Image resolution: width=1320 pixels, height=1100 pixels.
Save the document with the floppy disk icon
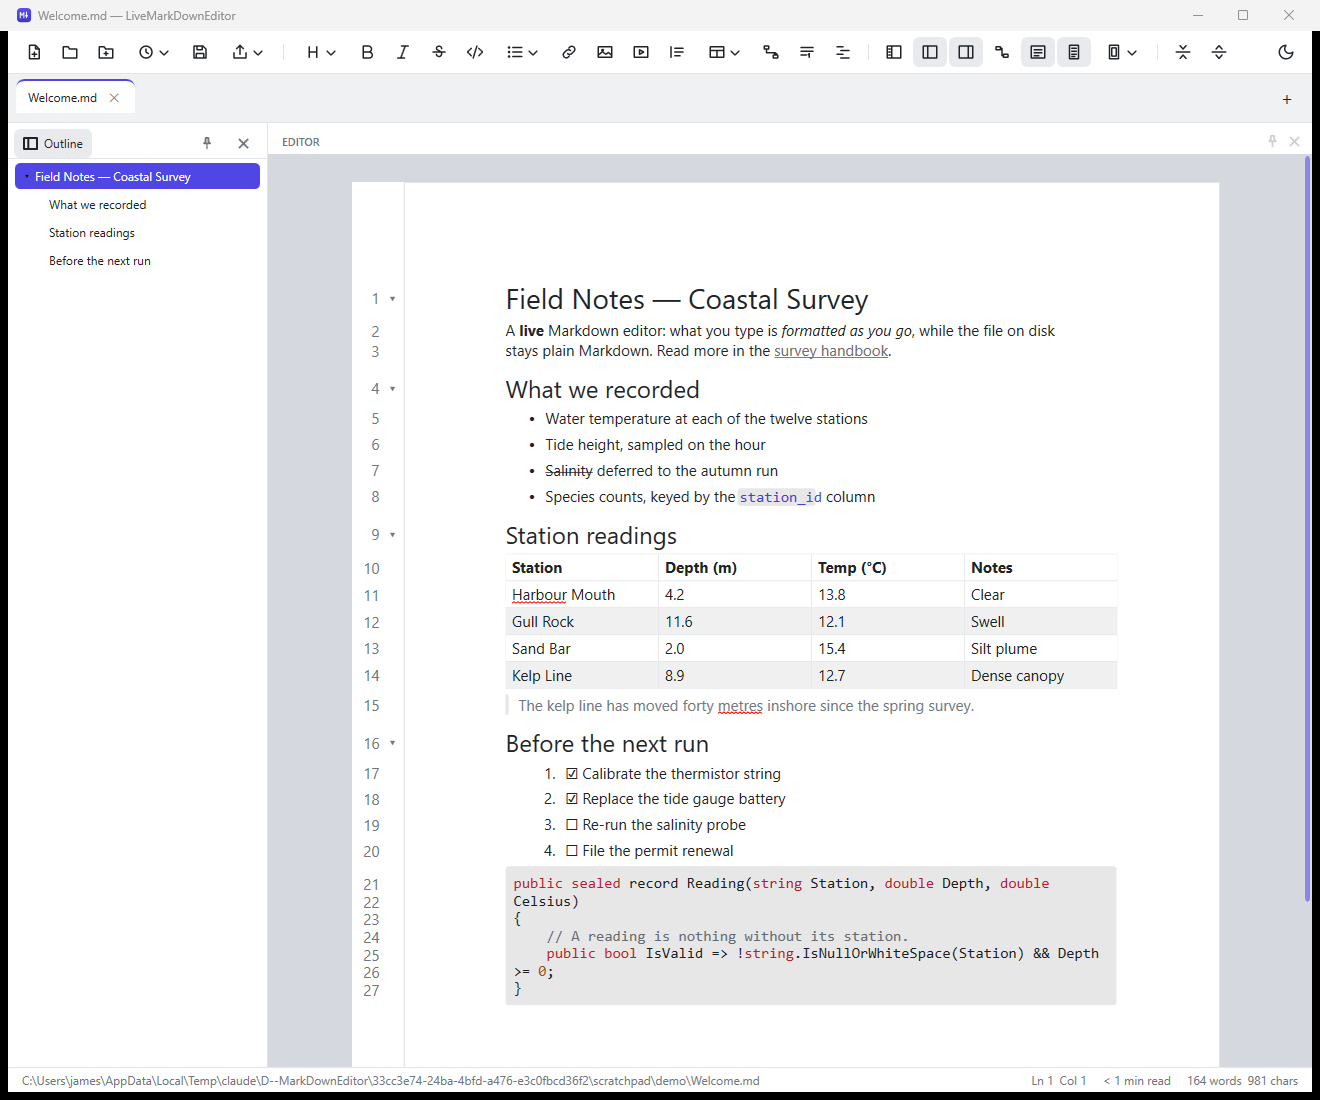[200, 52]
